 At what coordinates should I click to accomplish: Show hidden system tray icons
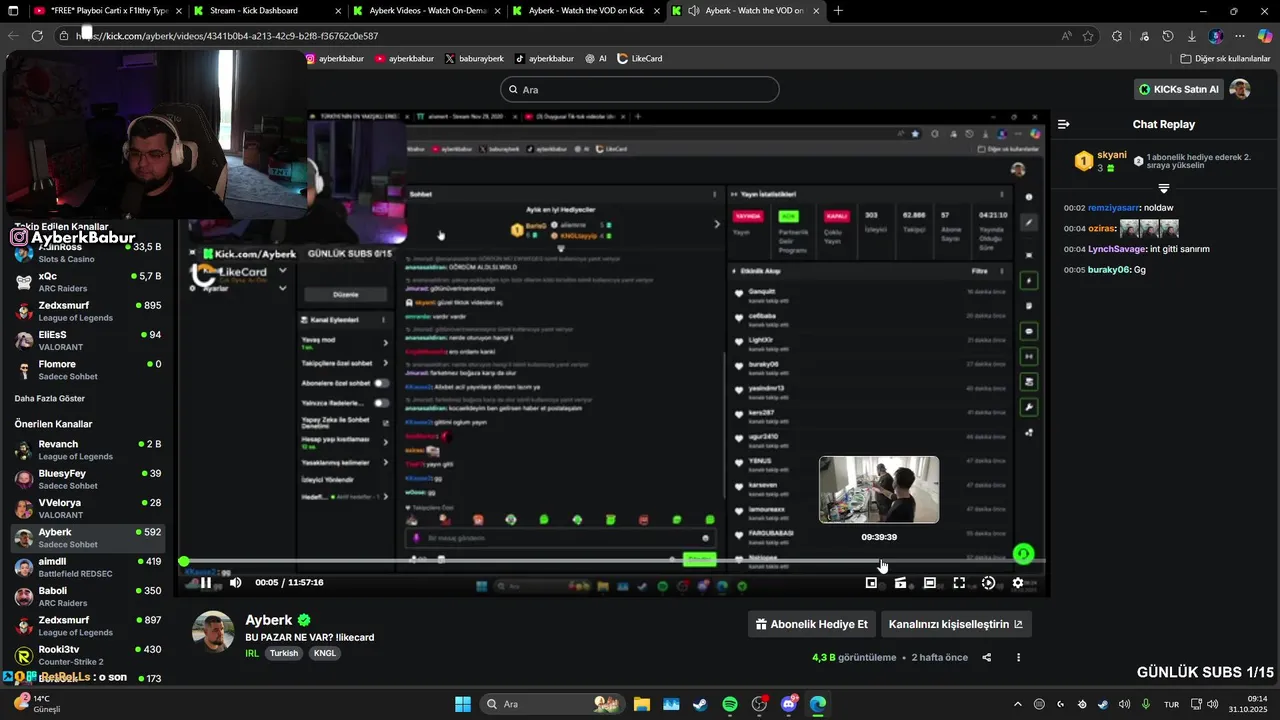[1018, 704]
